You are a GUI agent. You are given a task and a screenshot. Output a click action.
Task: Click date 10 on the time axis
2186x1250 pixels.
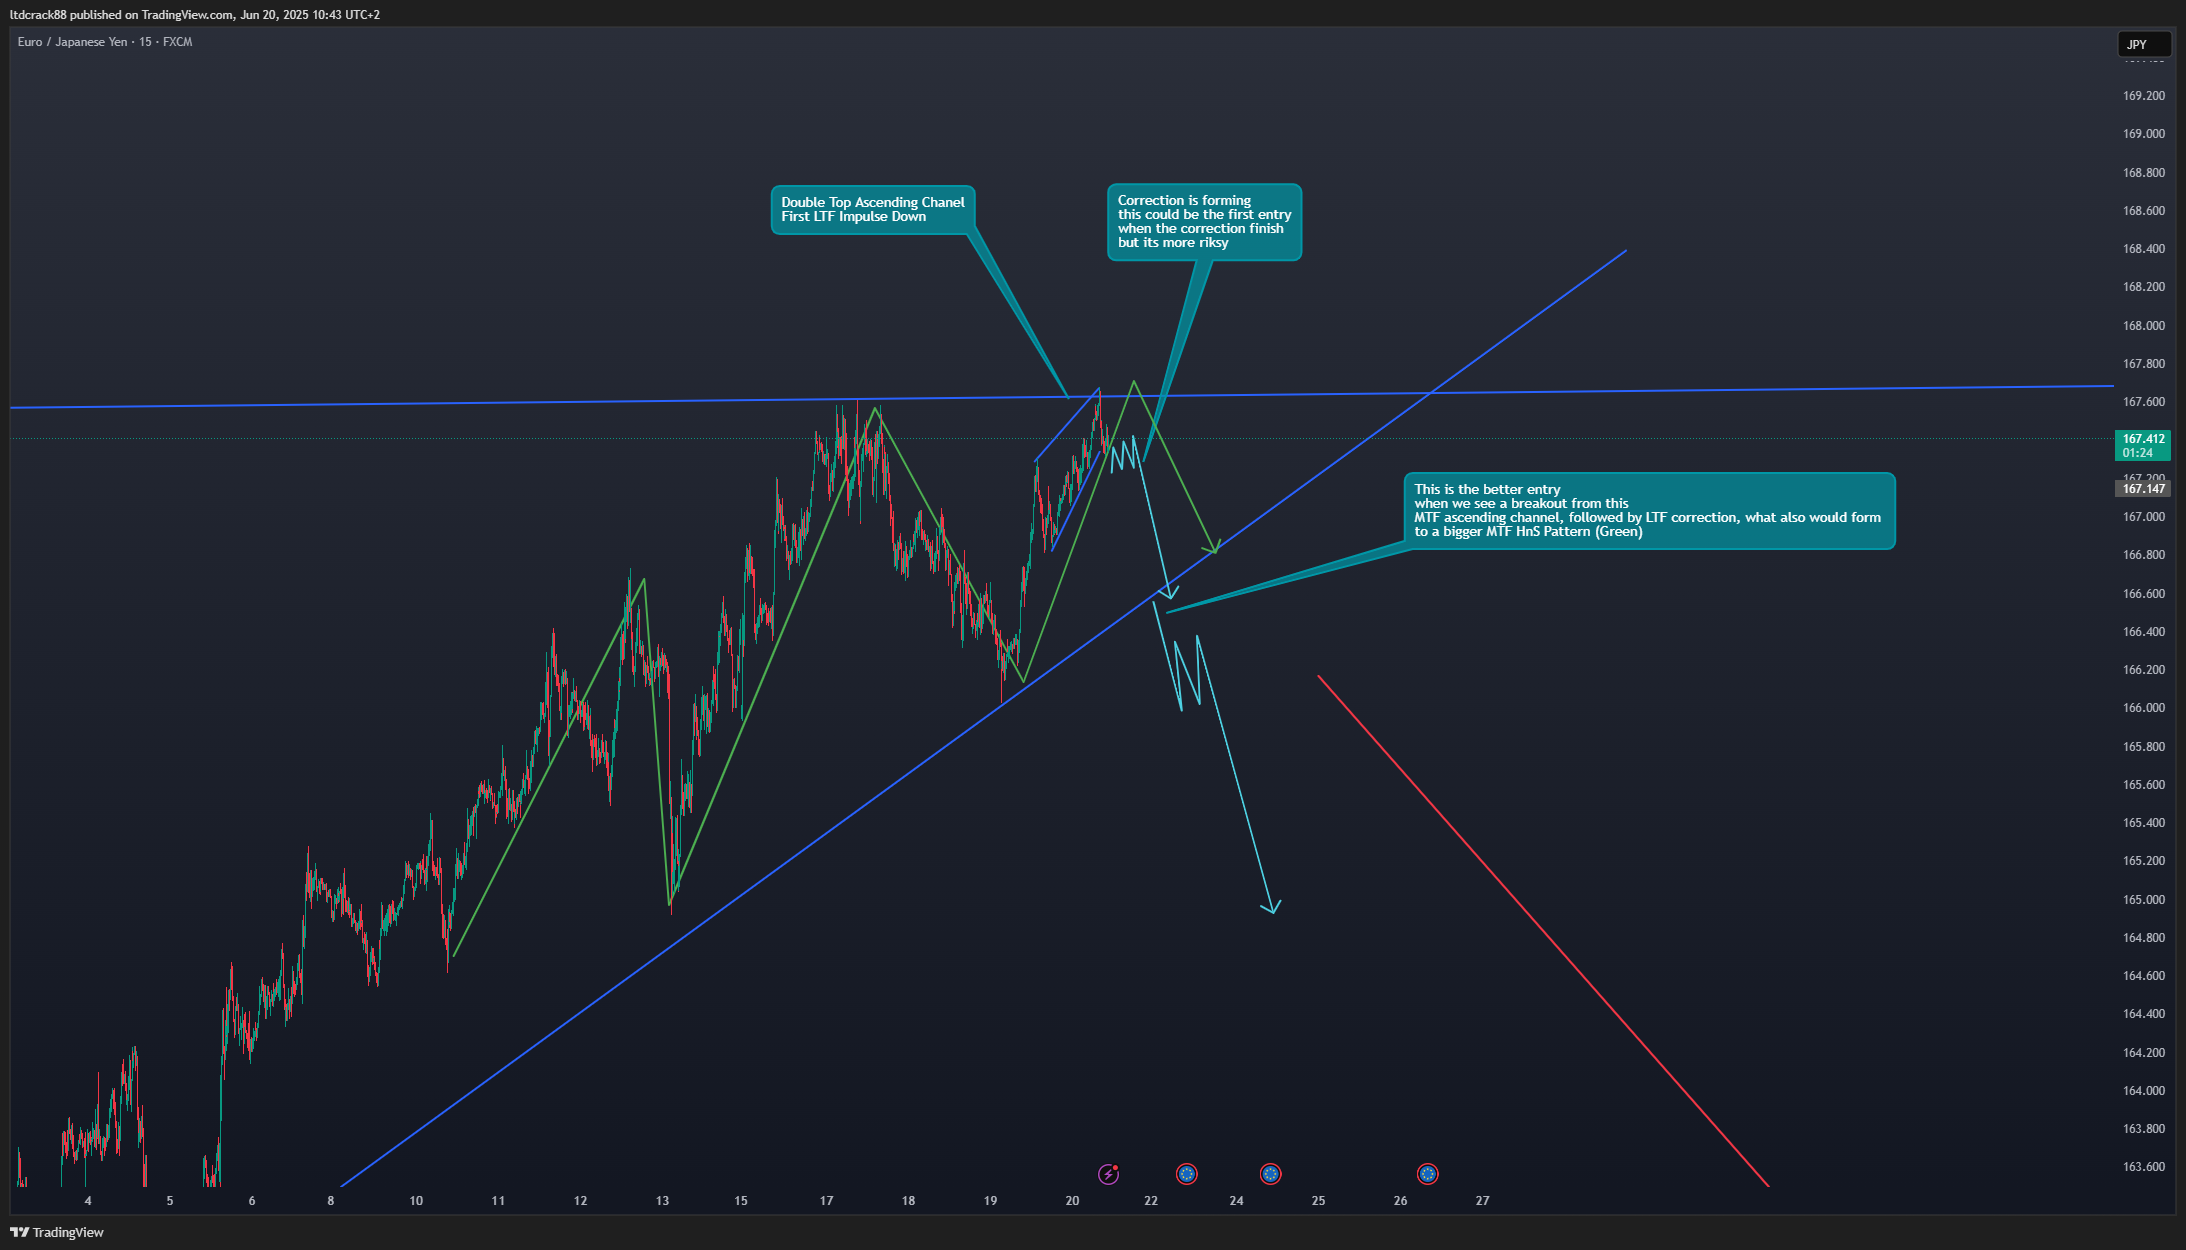416,1201
